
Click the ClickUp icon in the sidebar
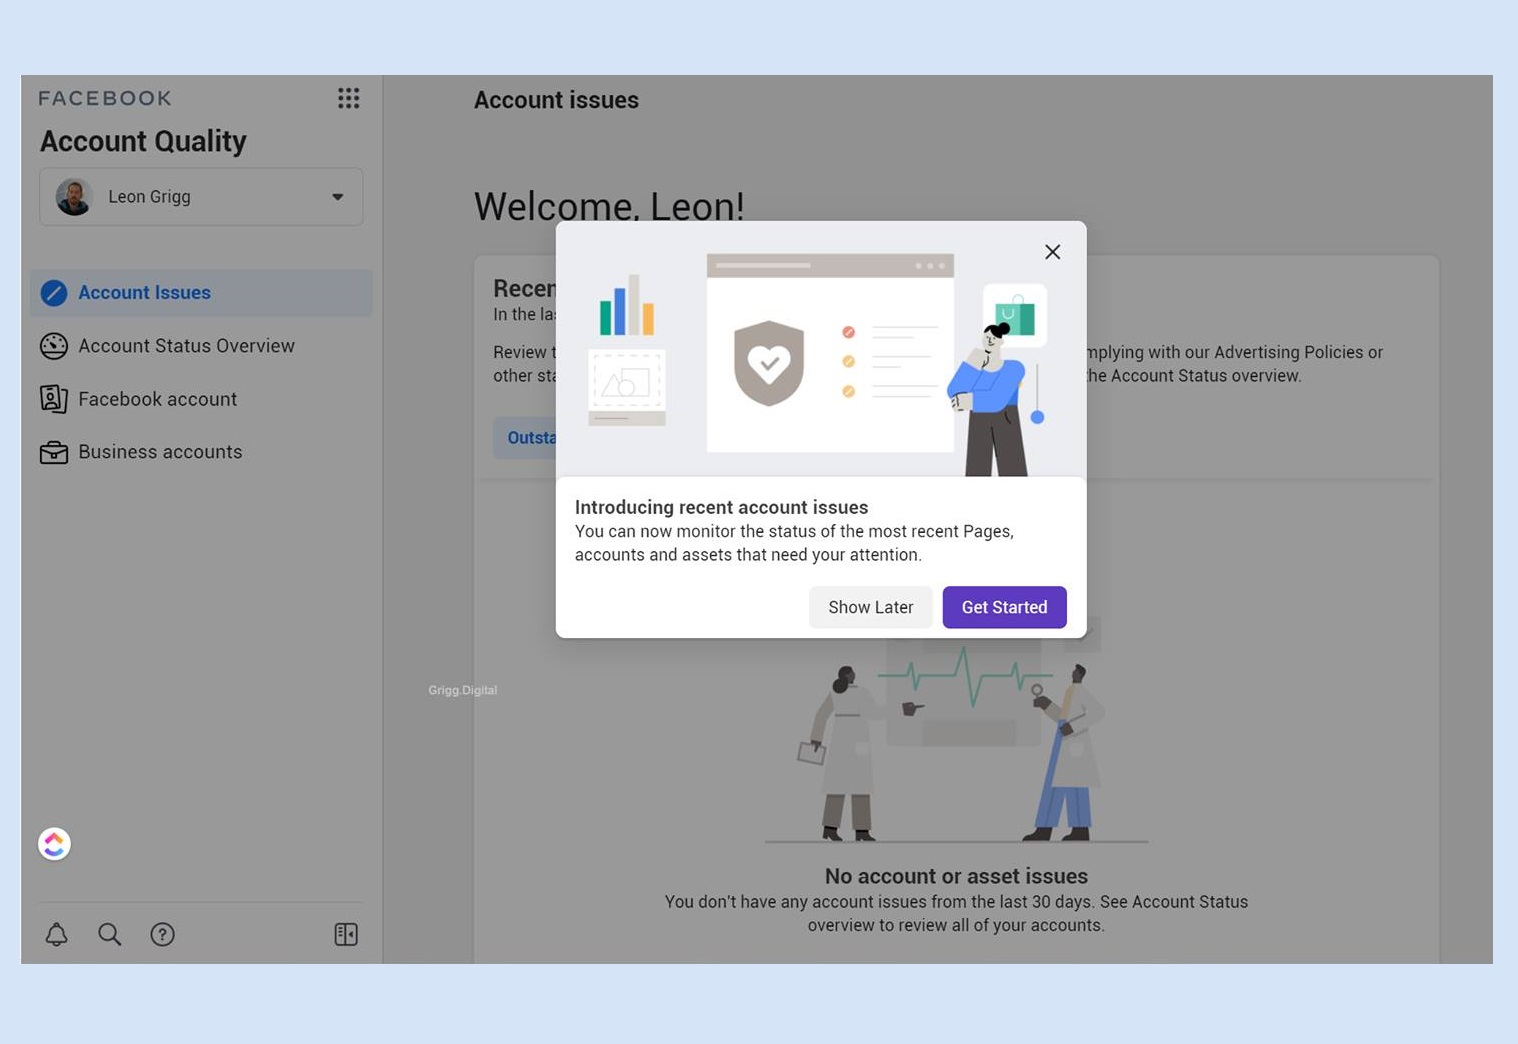[54, 843]
